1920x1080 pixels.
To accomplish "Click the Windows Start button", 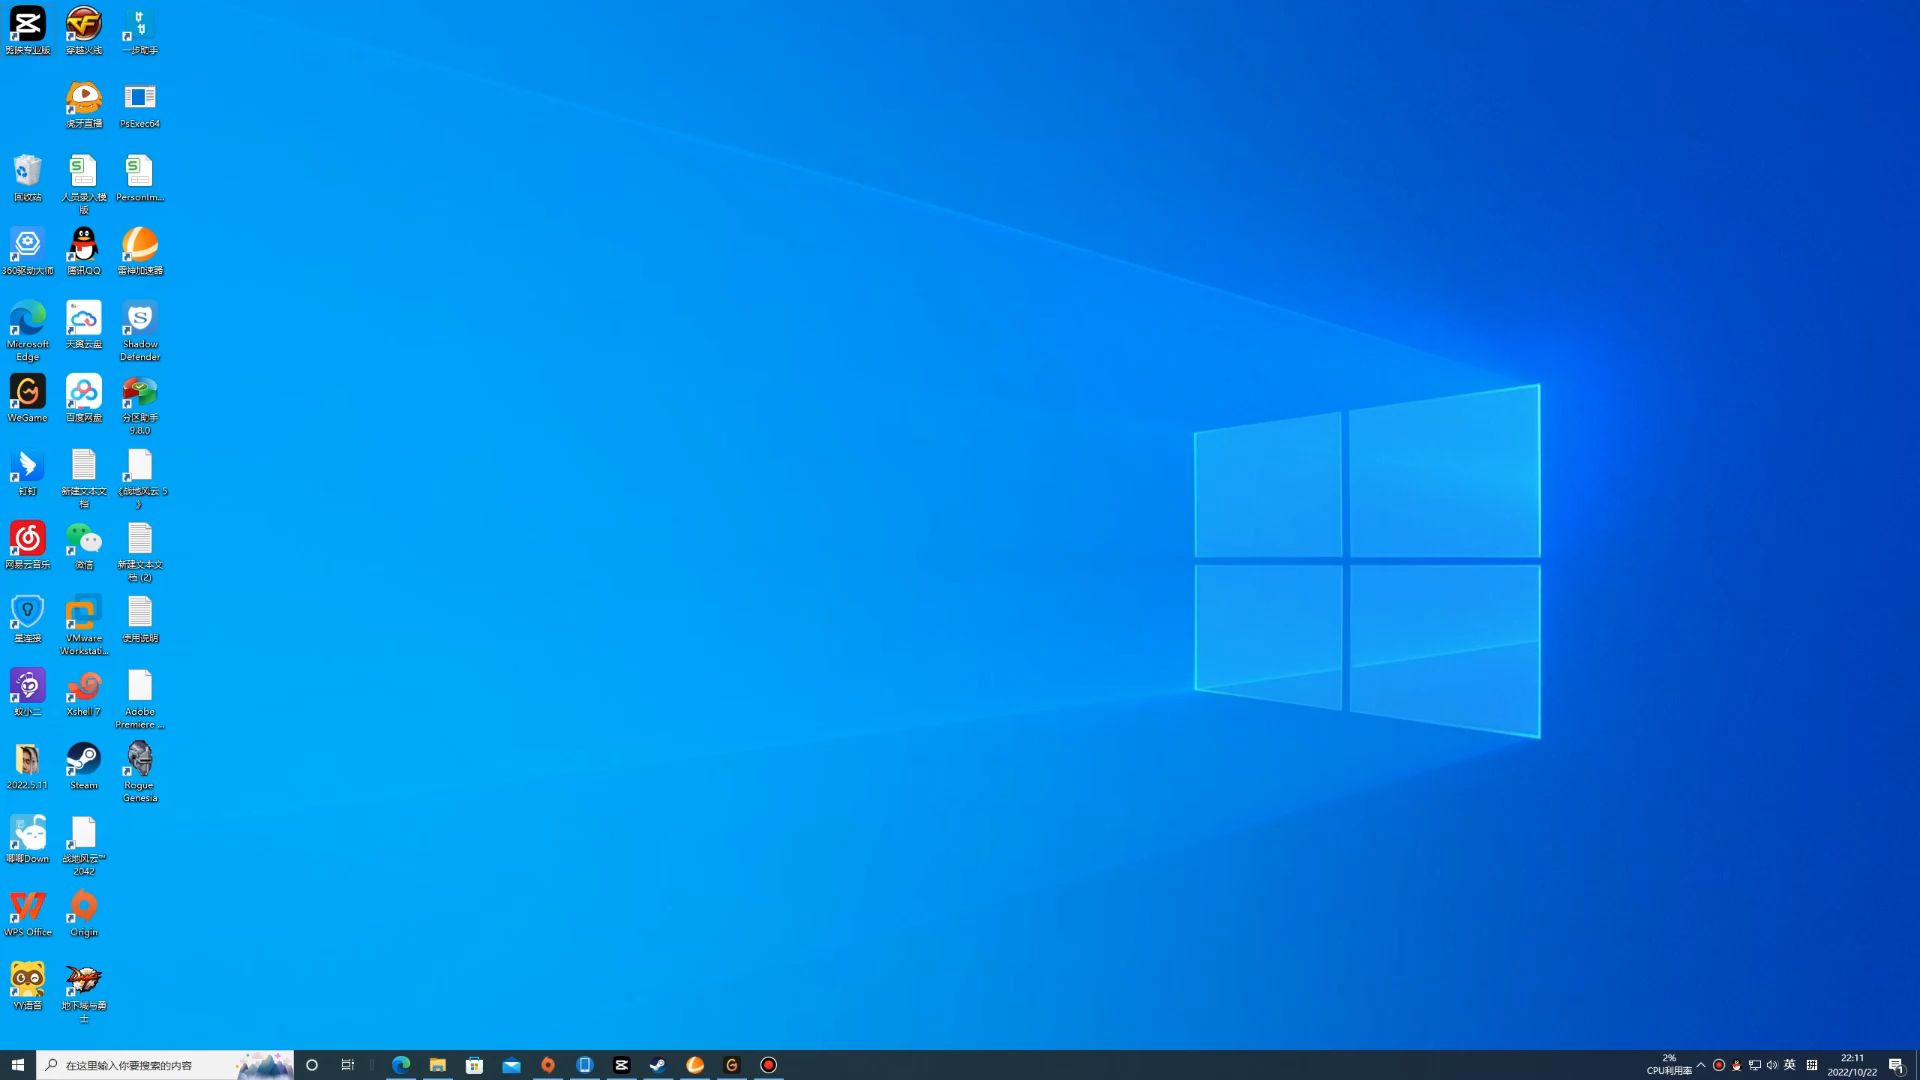I will pyautogui.click(x=18, y=1065).
